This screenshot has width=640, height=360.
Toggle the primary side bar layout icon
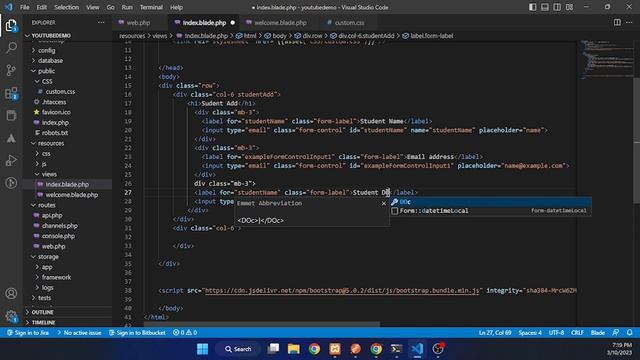(x=533, y=7)
